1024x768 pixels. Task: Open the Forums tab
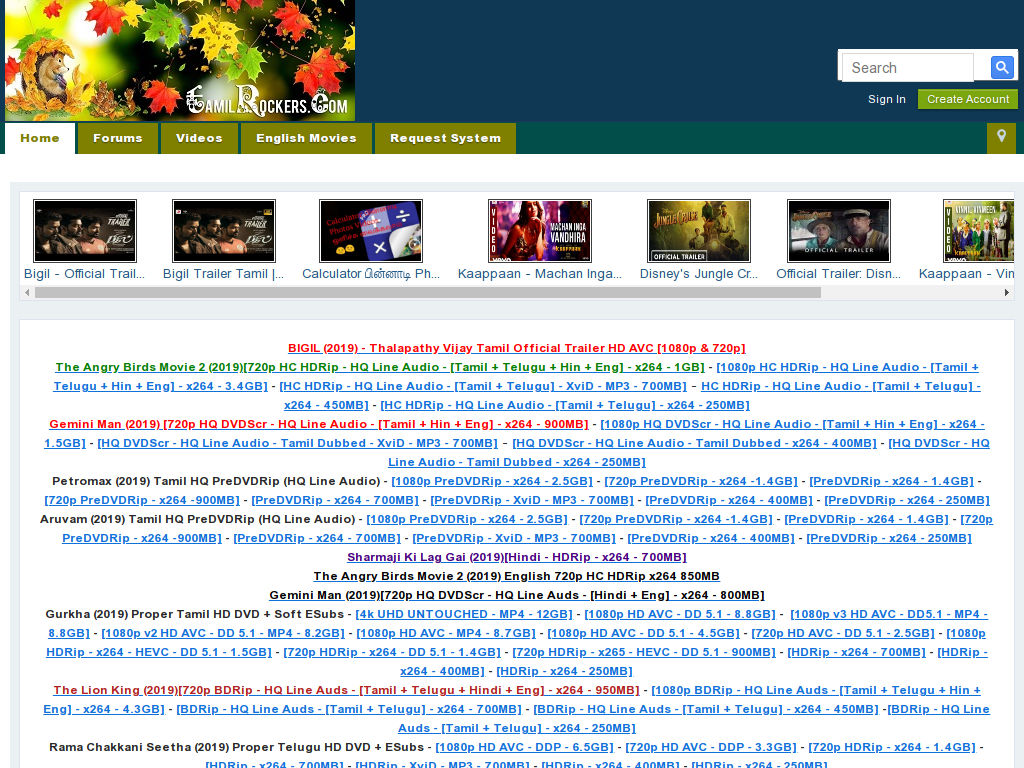click(x=118, y=138)
